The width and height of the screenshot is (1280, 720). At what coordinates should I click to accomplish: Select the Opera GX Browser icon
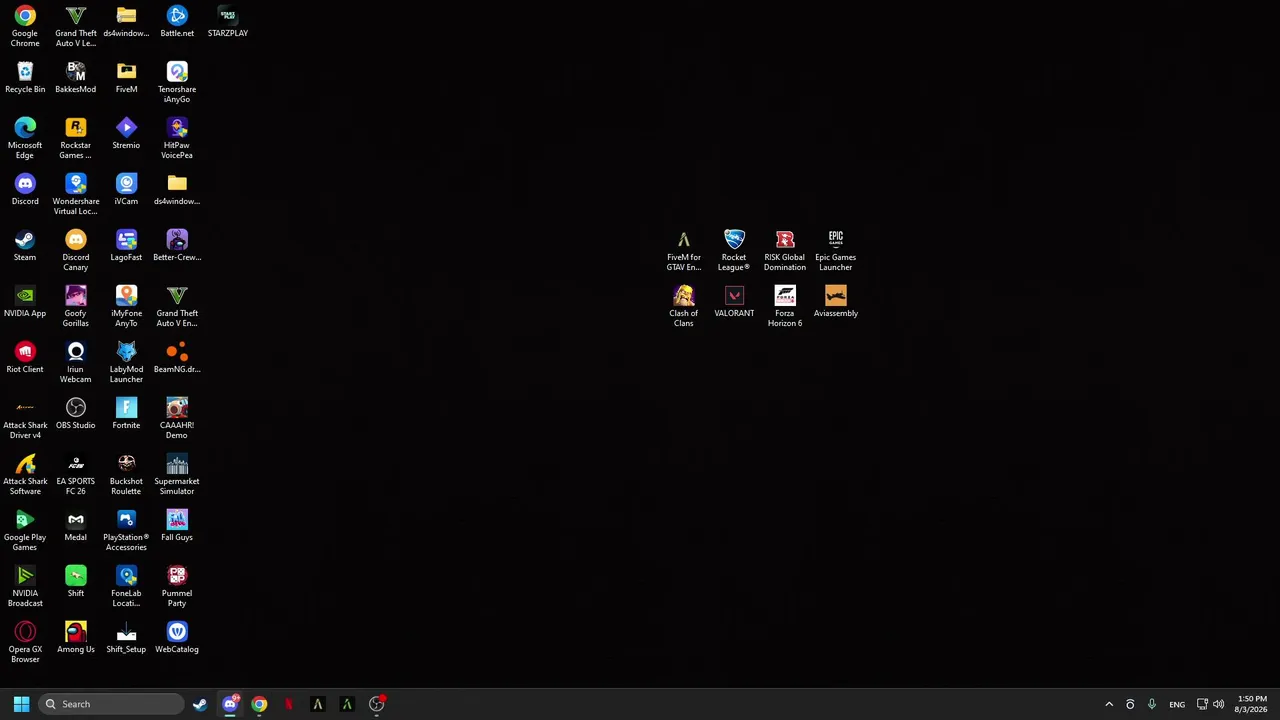pos(25,642)
